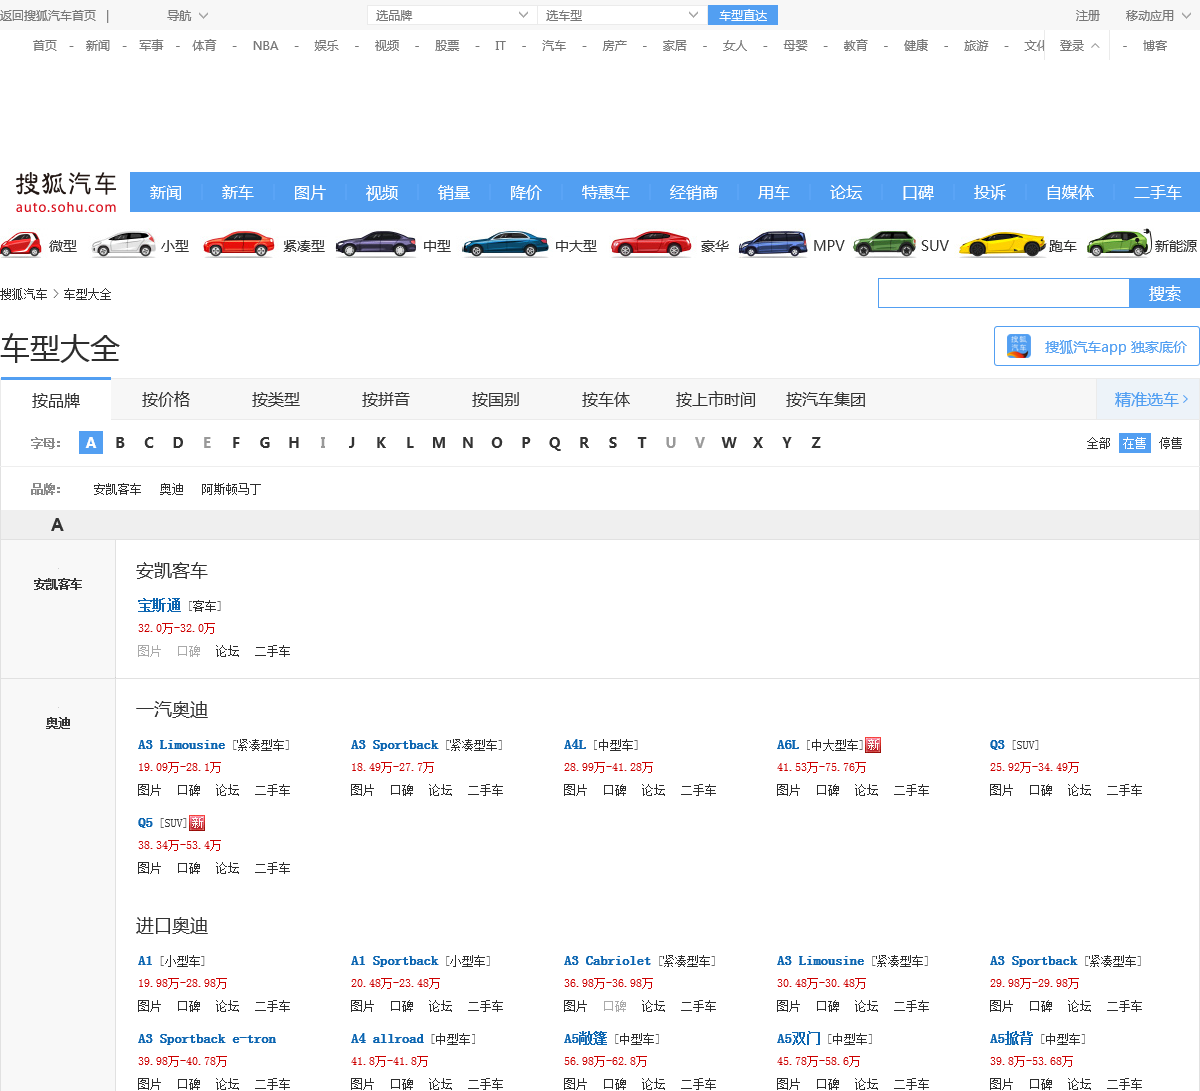Select the 跑车 sports car icon
Screen dimensions: 1200x1091
click(x=1002, y=244)
